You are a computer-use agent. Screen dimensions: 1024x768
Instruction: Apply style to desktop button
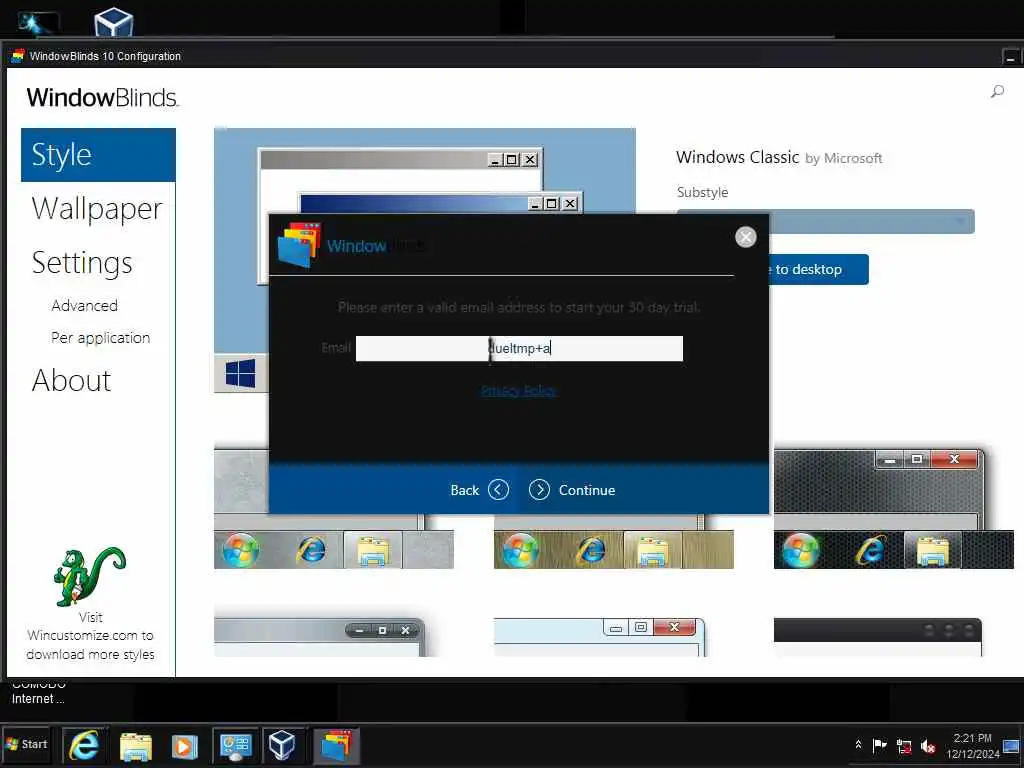(x=819, y=269)
